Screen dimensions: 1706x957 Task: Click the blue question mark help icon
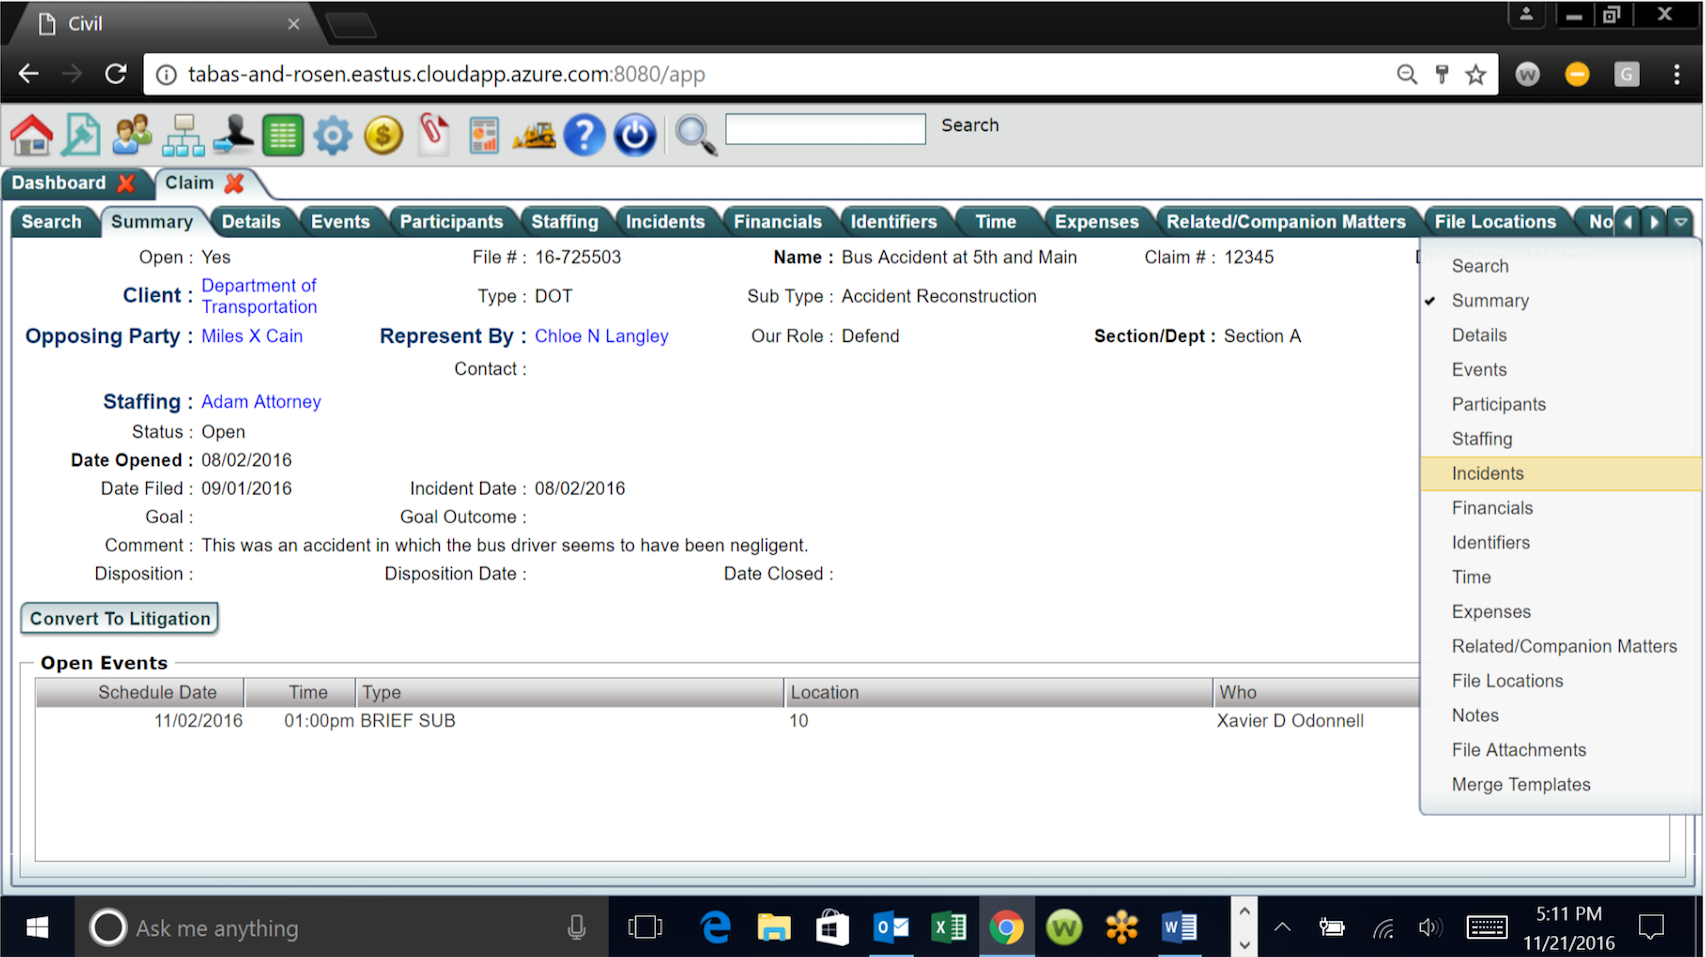(585, 134)
